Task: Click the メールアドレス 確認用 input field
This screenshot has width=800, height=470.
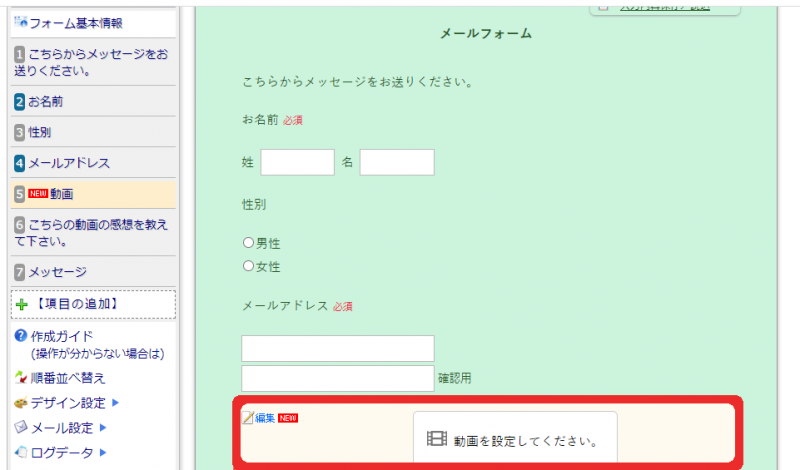Action: pos(338,378)
